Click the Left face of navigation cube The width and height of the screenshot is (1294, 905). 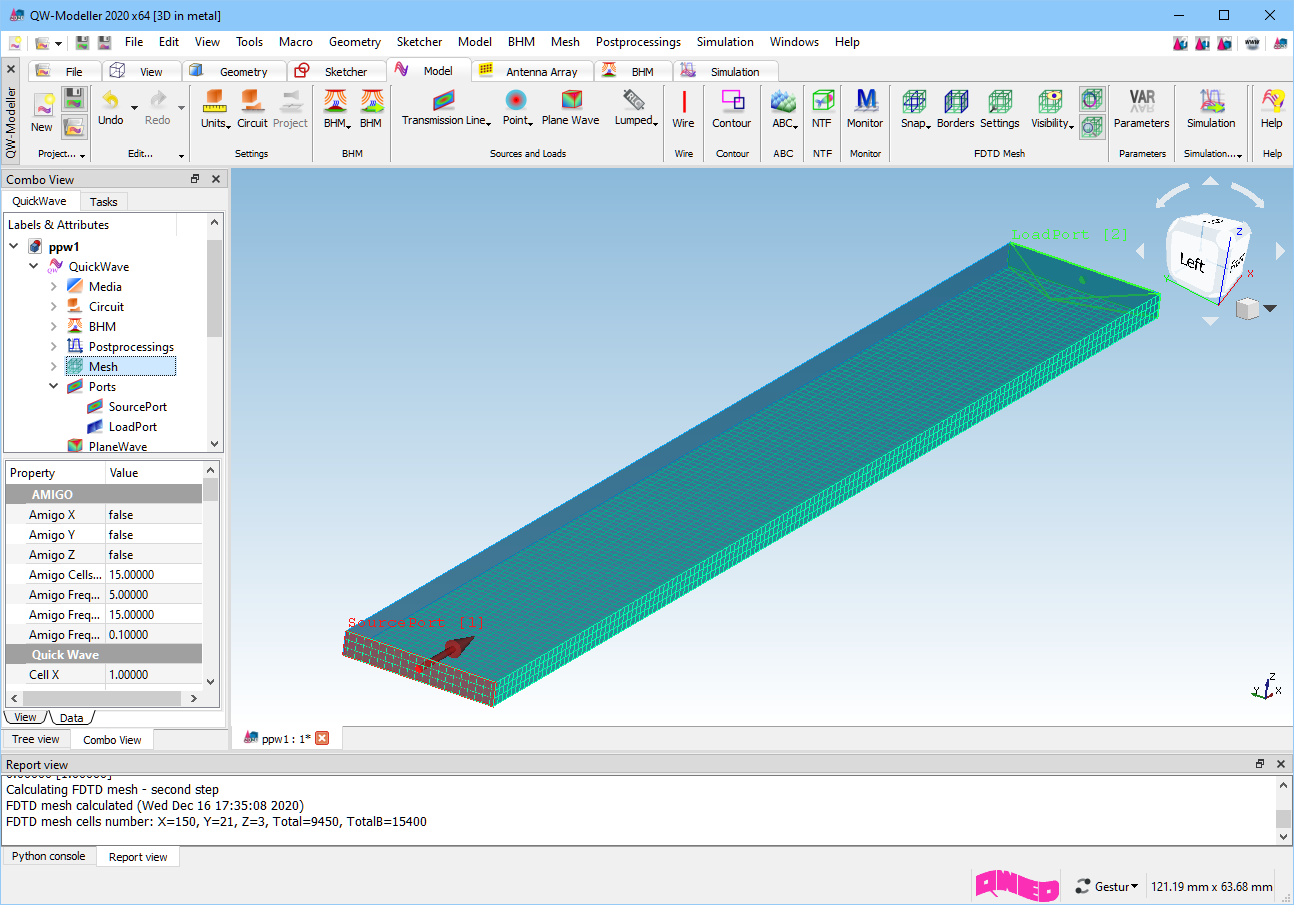coord(1192,263)
